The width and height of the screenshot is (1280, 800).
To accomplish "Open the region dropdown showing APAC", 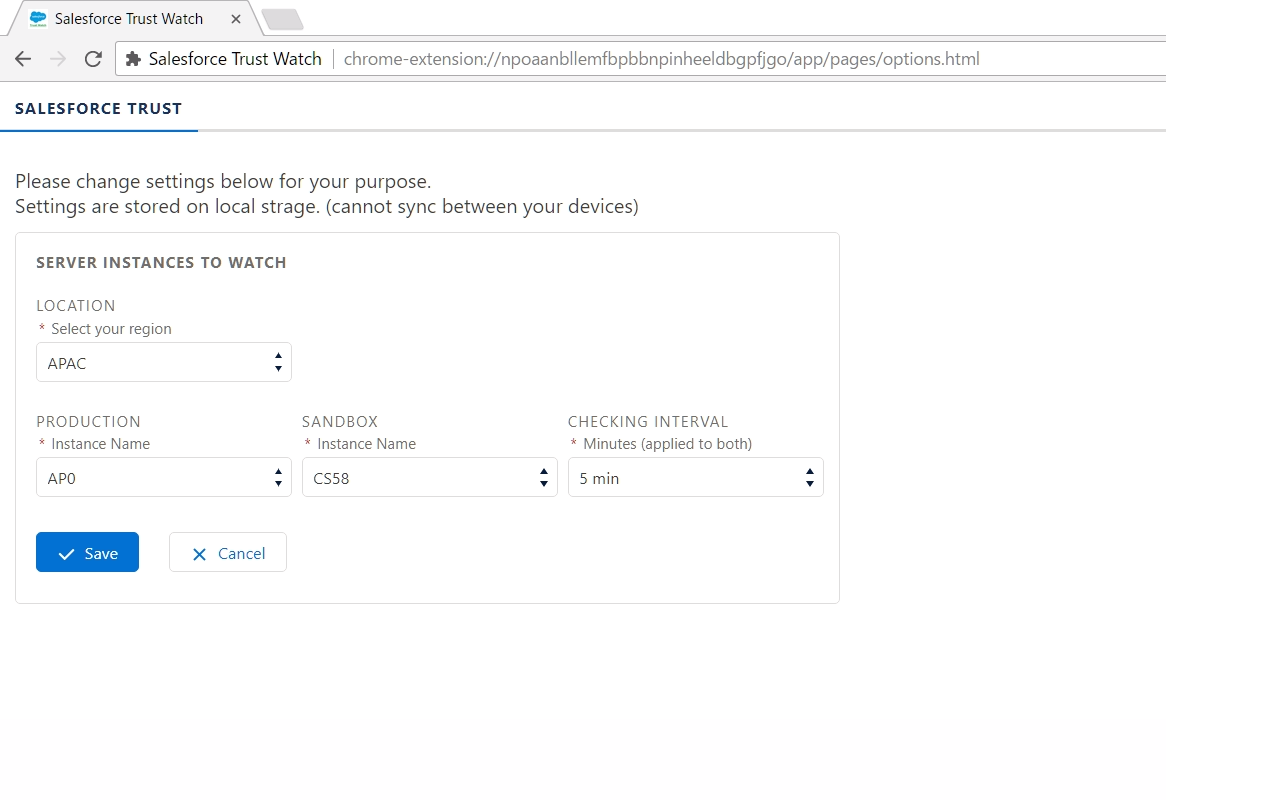I will click(x=164, y=363).
